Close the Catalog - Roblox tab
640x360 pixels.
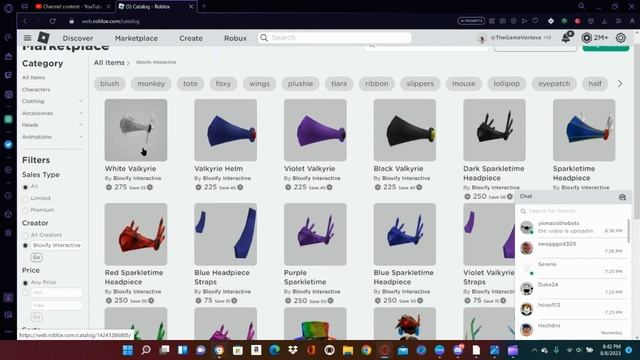(191, 7)
